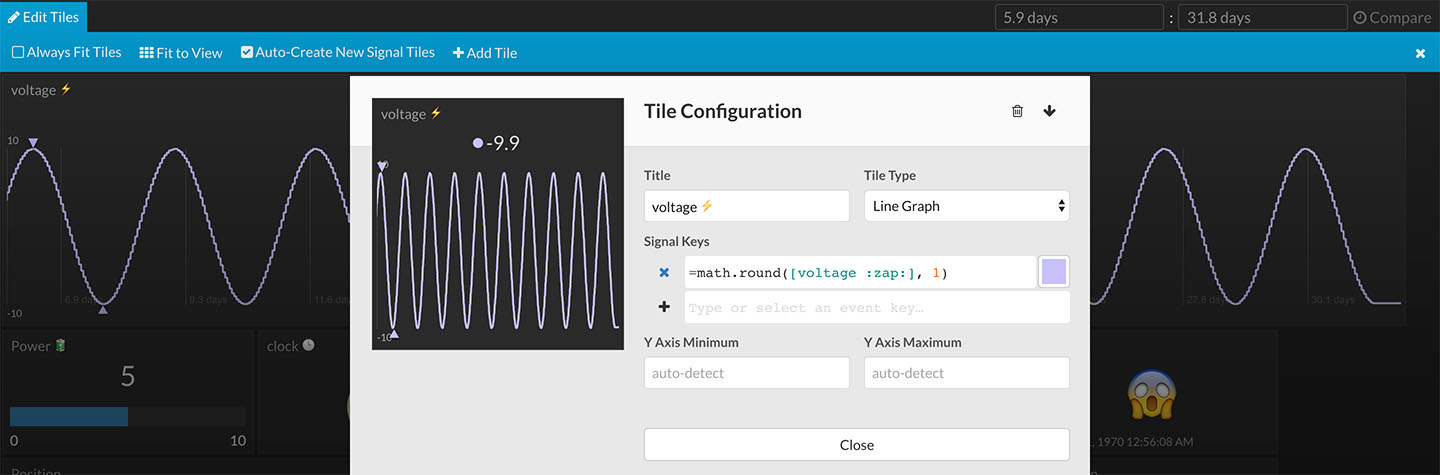
Task: Click the Title input field
Action: click(746, 206)
